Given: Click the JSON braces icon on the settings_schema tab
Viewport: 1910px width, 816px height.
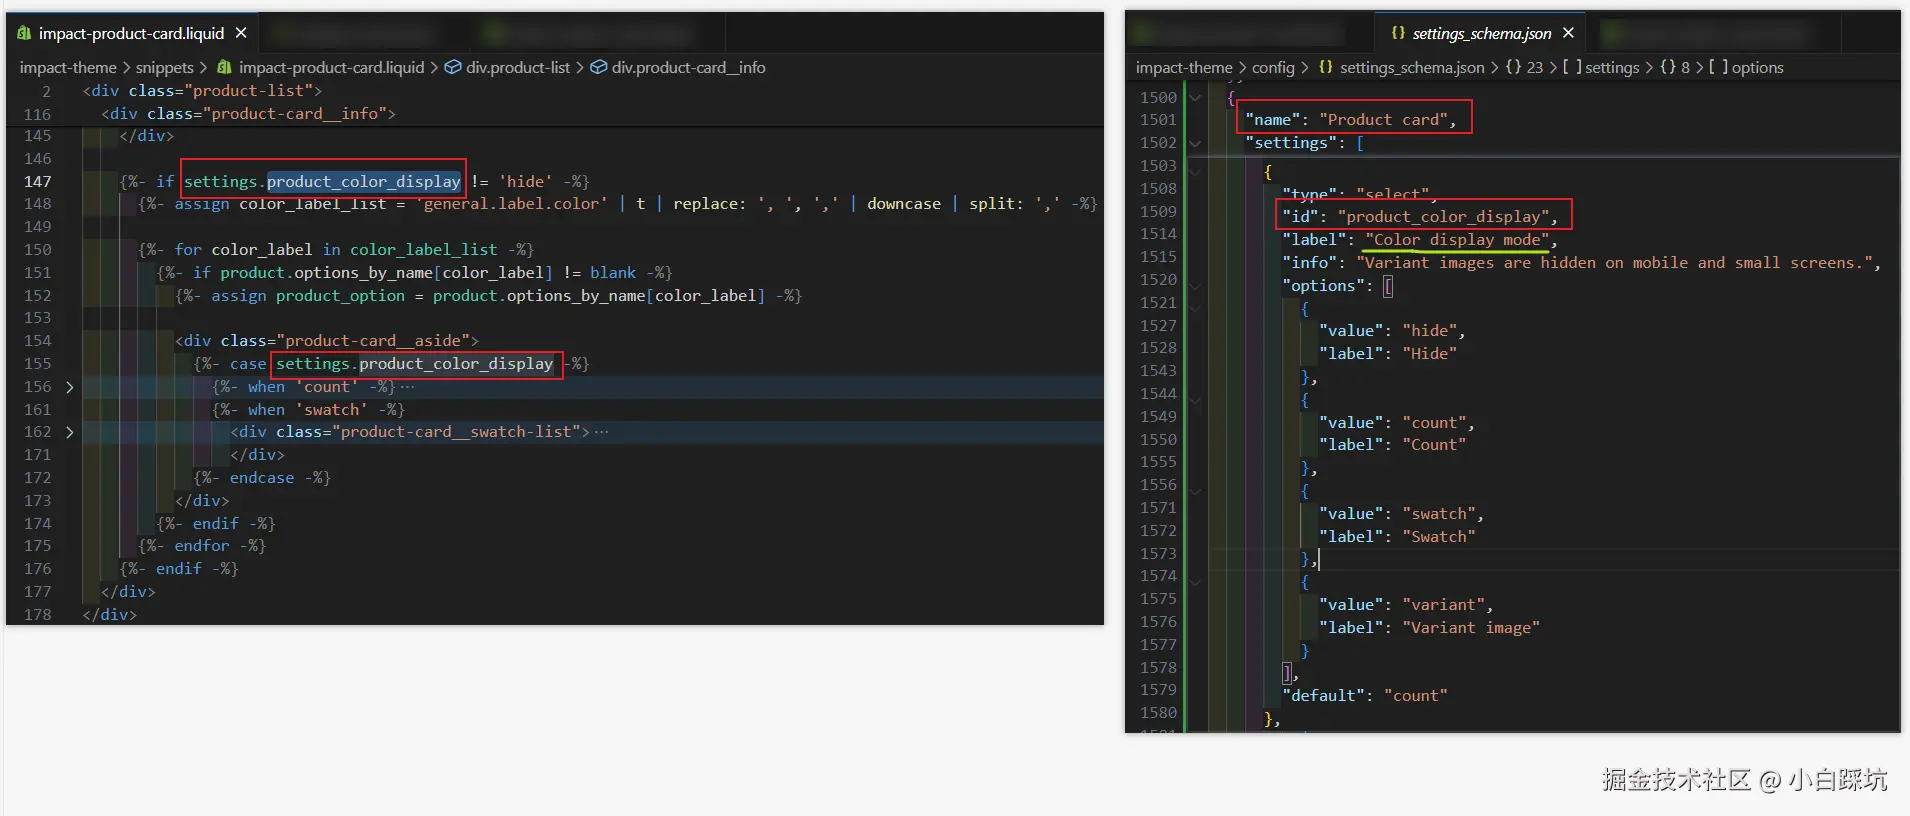Looking at the screenshot, I should point(1398,33).
